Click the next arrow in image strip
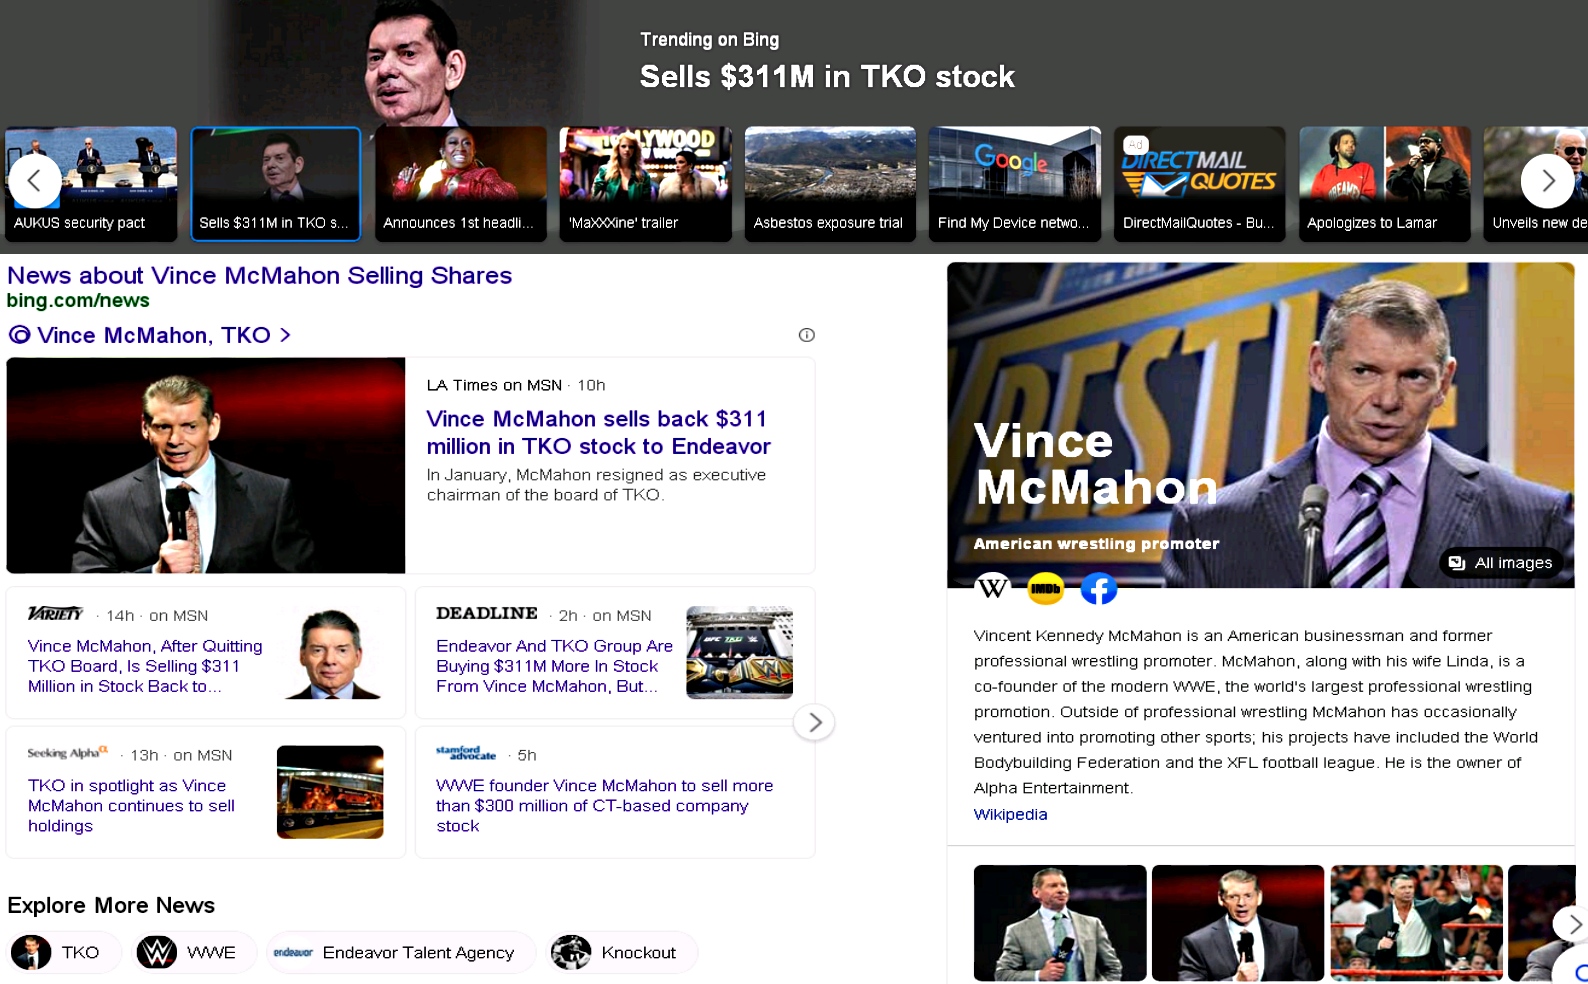 pos(1572,924)
